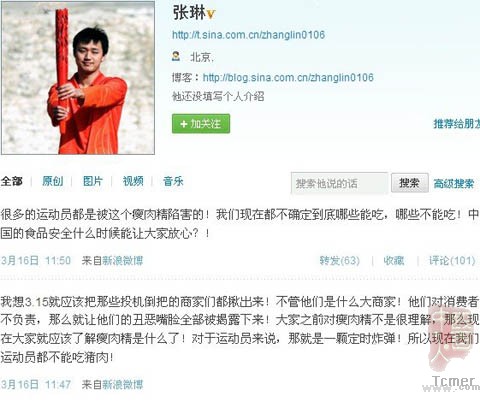Image resolution: width=480 pixels, height=402 pixels.
Task: Switch to the 音乐 tab
Action: click(173, 181)
